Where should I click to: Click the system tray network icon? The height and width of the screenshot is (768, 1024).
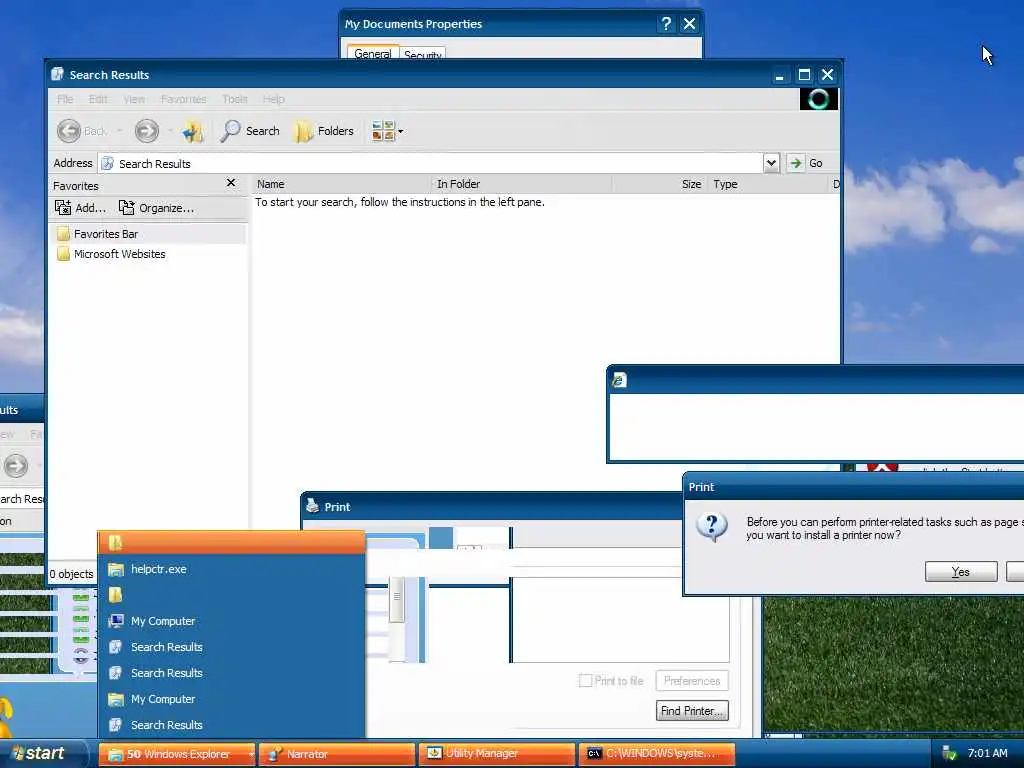(949, 754)
